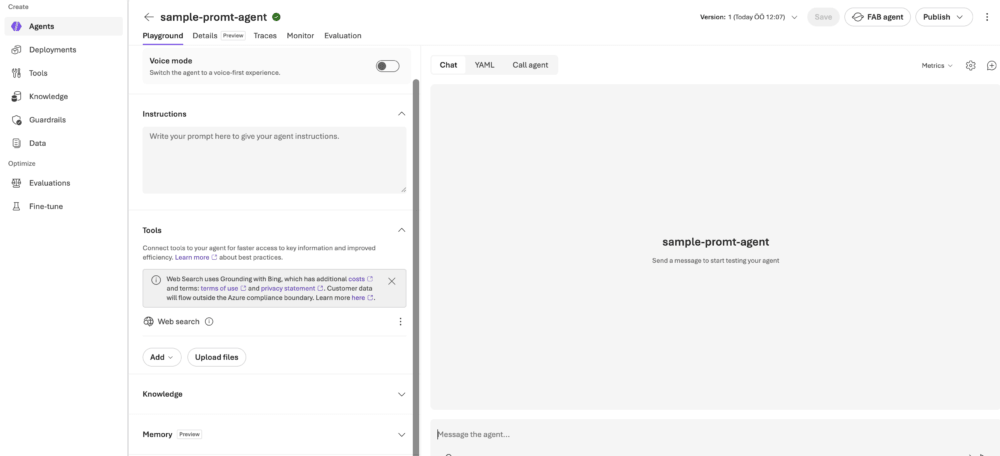This screenshot has width=1000, height=456.
Task: Select the YAML tab
Action: click(x=484, y=65)
